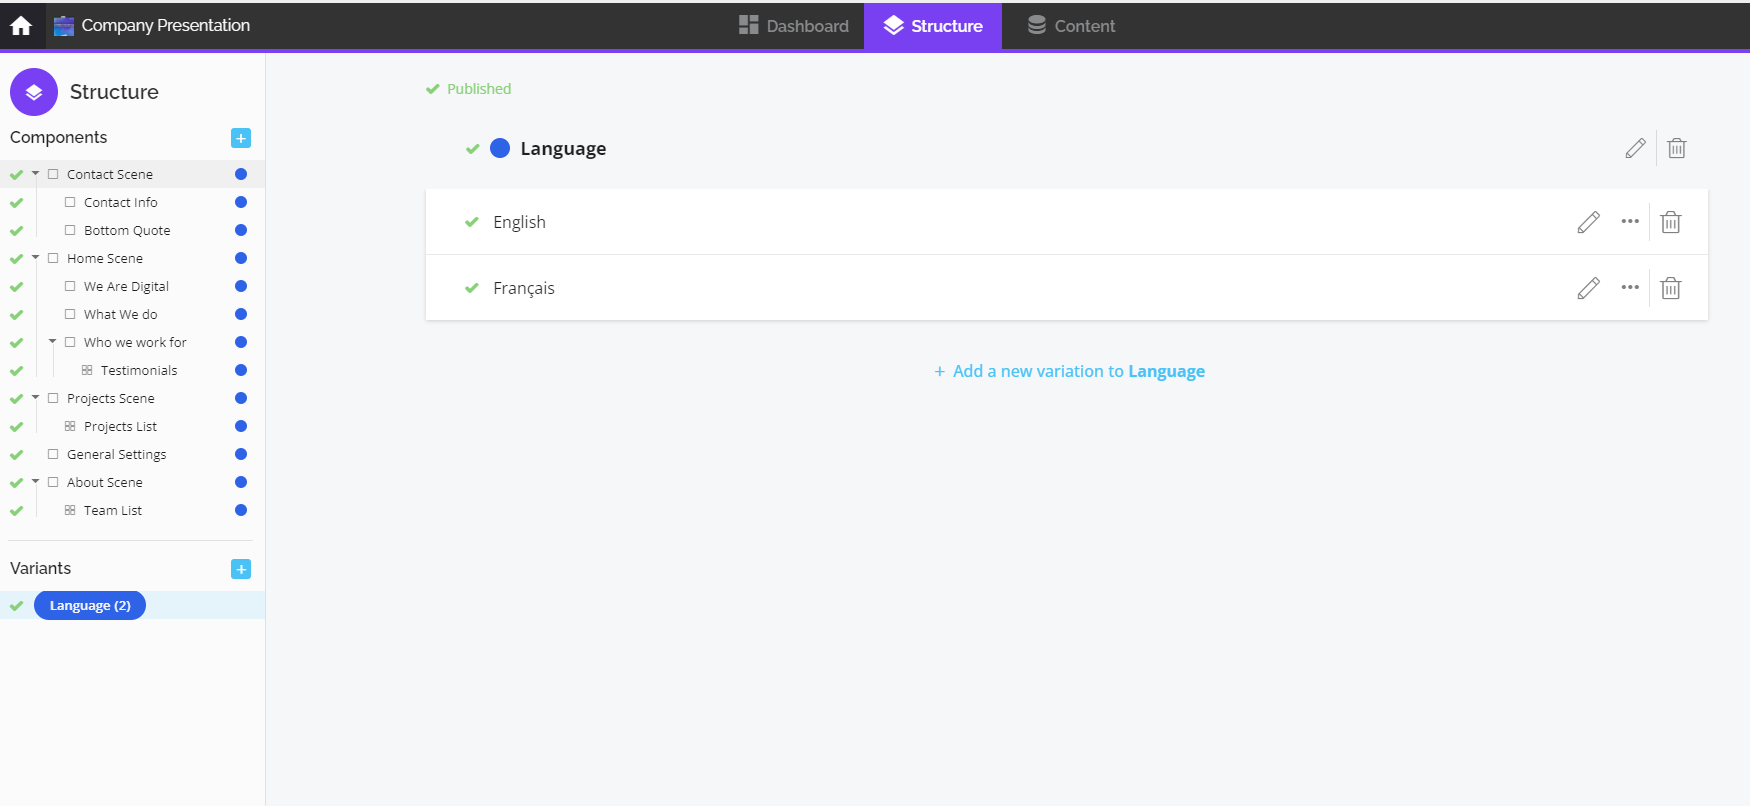The height and width of the screenshot is (806, 1750).
Task: Click blue variant dot for Contact Scene
Action: 241,174
